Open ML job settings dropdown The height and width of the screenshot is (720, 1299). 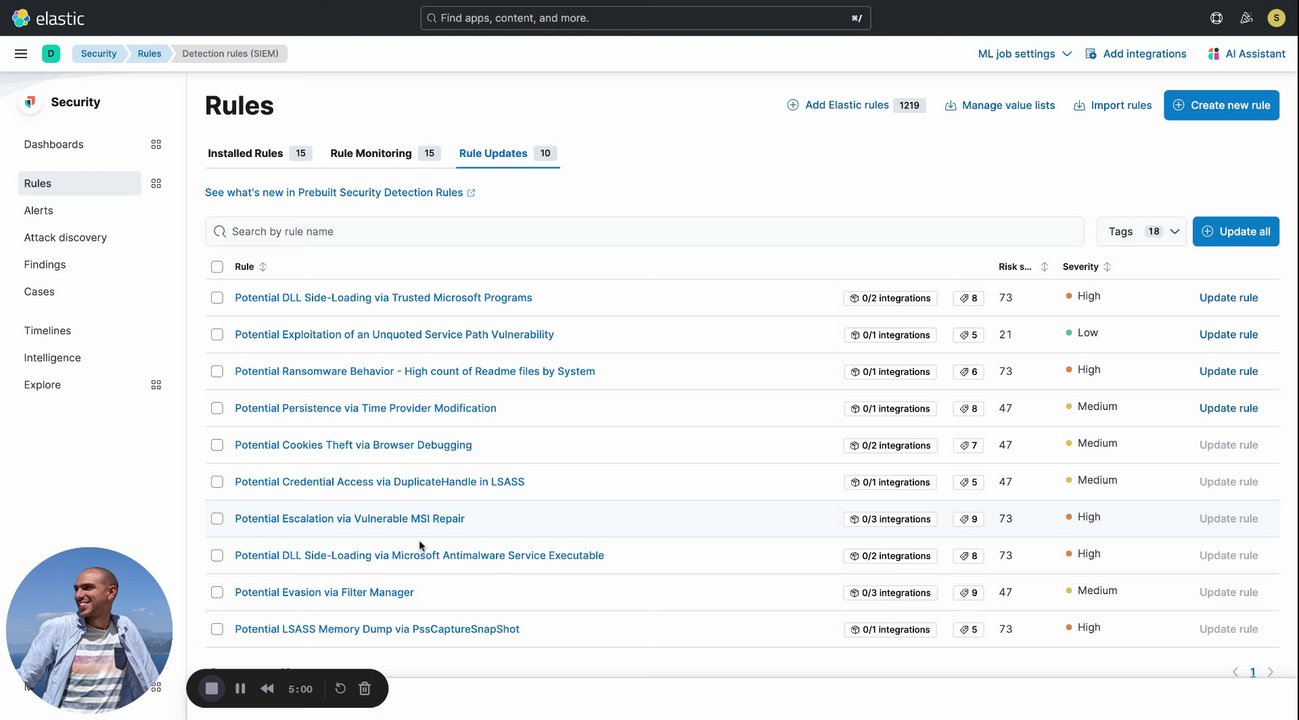[x=1024, y=54]
